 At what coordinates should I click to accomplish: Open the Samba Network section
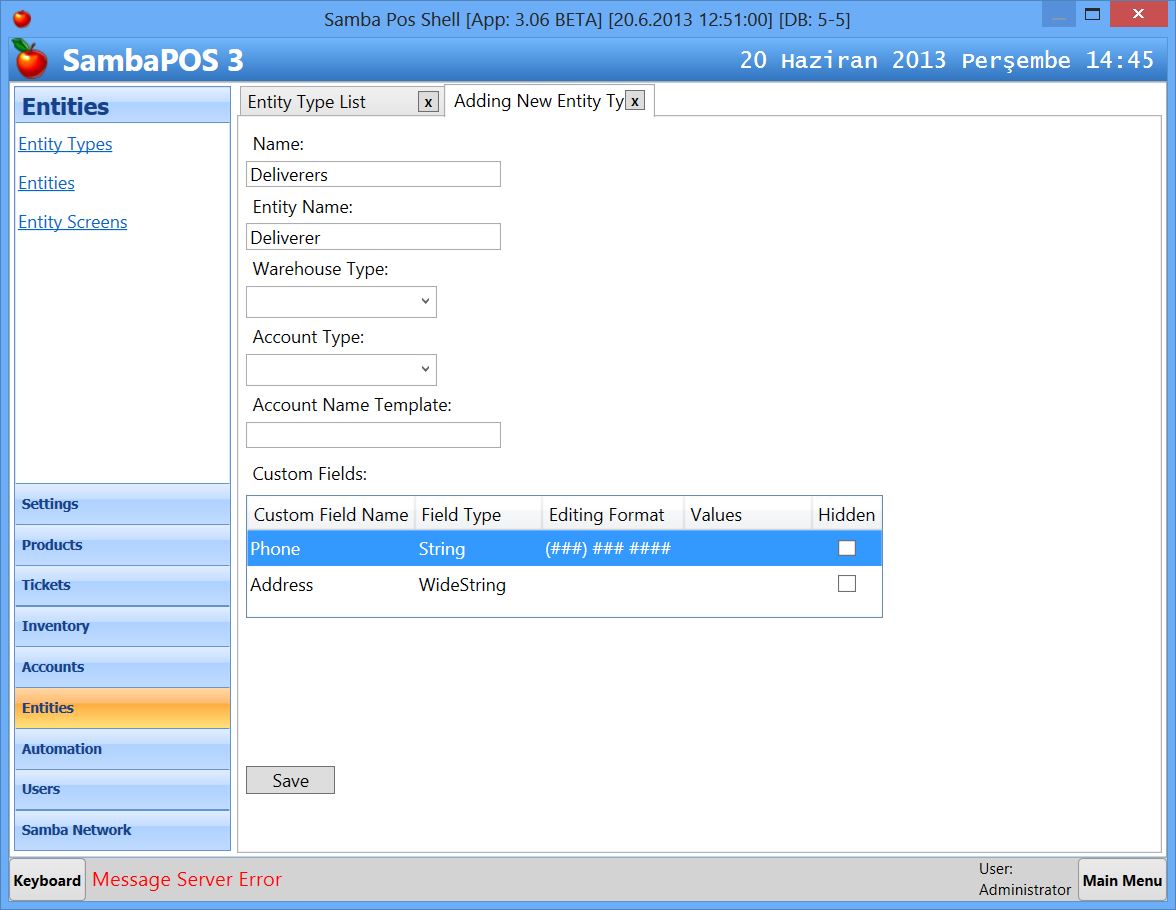122,830
